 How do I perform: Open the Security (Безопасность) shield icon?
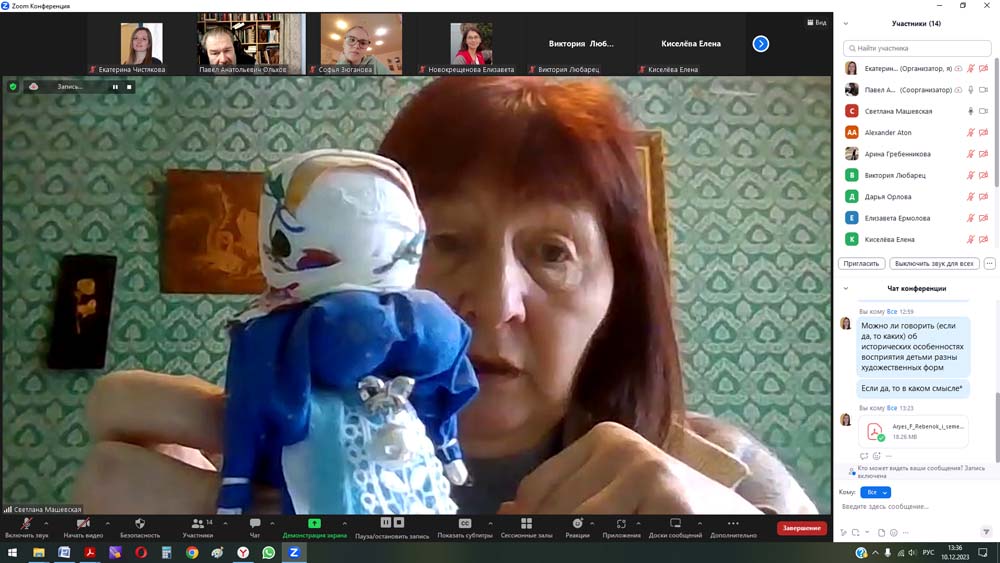(x=140, y=523)
